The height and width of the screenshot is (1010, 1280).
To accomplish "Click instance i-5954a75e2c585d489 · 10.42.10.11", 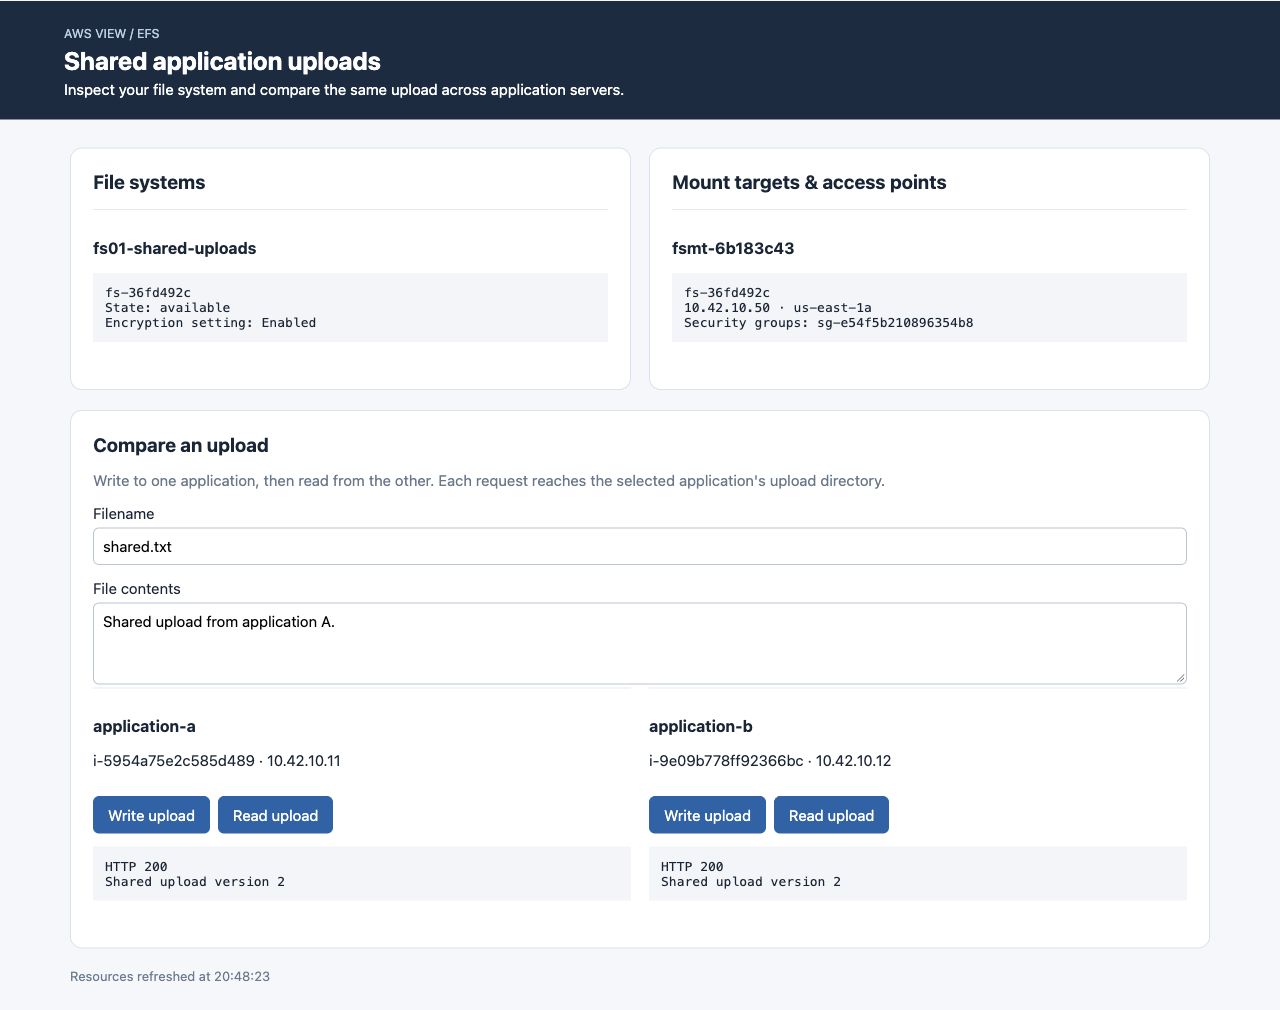I will pyautogui.click(x=217, y=761).
